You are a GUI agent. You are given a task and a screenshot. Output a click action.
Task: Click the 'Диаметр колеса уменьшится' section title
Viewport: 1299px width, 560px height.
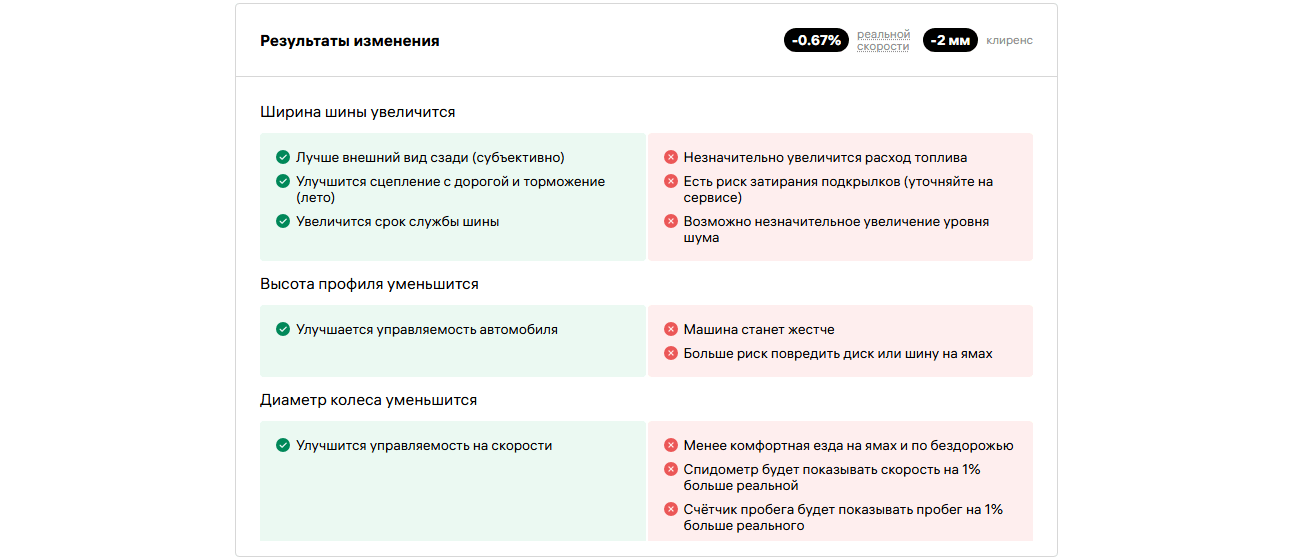tap(369, 400)
